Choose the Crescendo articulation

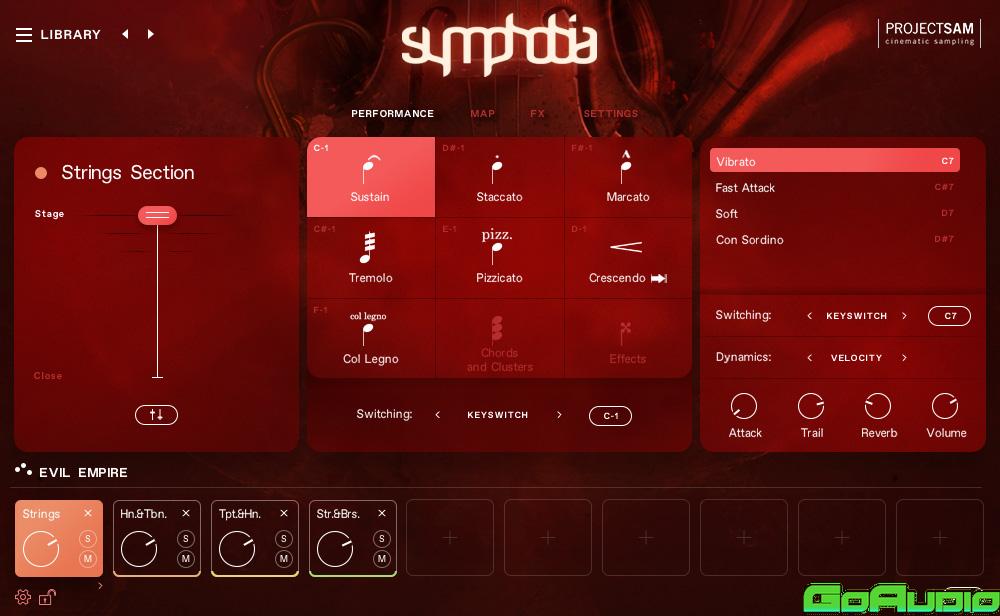click(627, 259)
